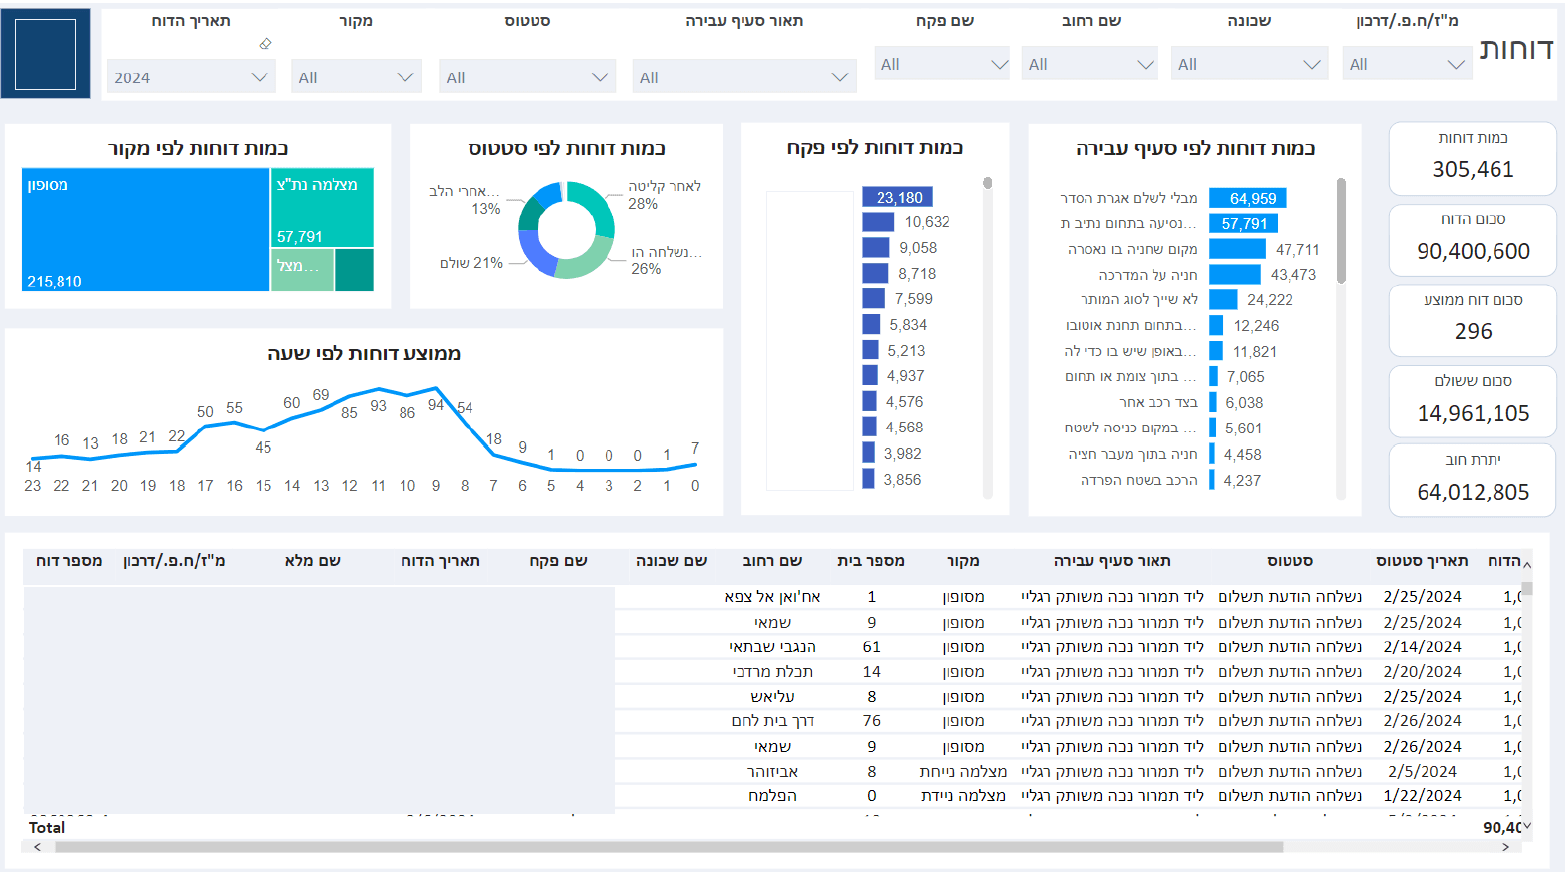Viewport: 1565px width, 872px height.
Task: Click the status date cell 2/5/2024
Action: click(1422, 772)
